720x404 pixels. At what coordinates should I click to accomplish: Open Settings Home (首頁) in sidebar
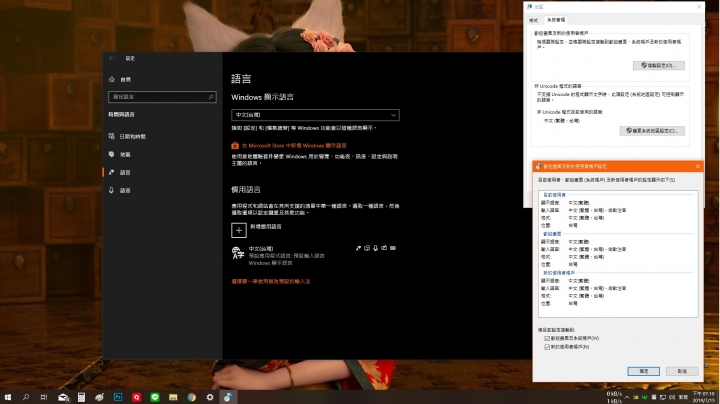[x=120, y=79]
